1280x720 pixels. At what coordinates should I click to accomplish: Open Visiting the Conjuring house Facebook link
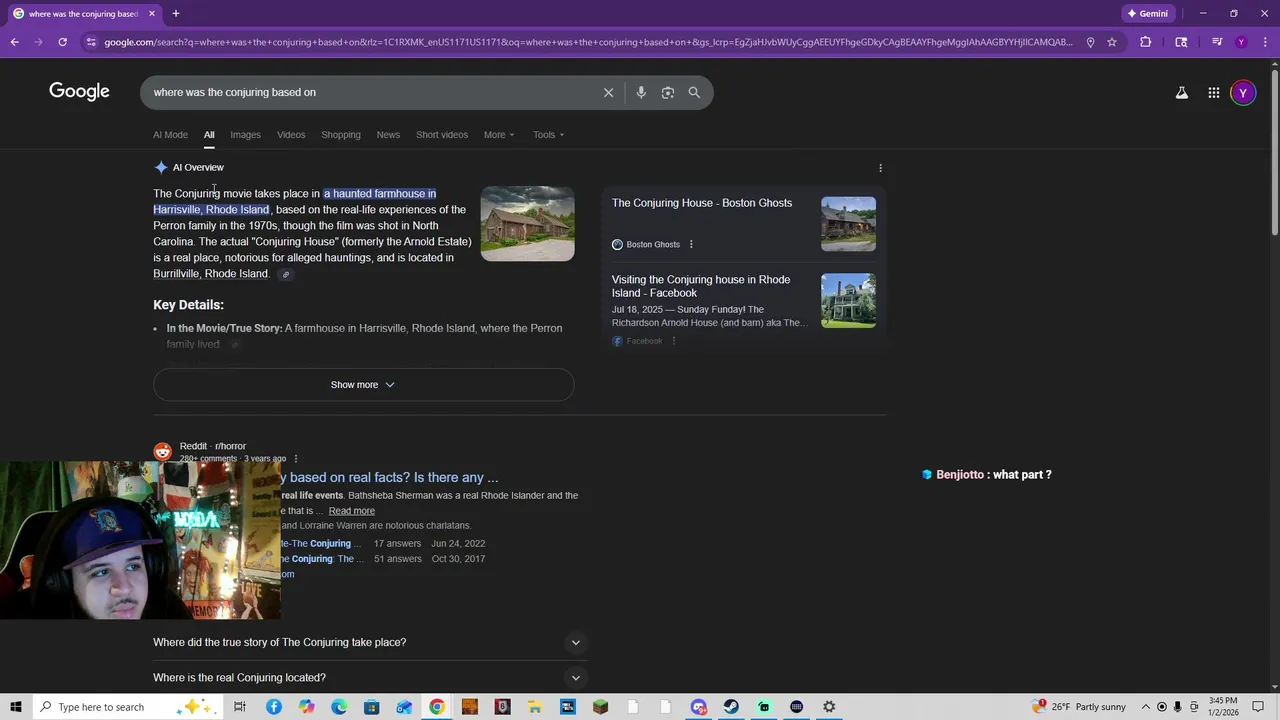pos(701,286)
